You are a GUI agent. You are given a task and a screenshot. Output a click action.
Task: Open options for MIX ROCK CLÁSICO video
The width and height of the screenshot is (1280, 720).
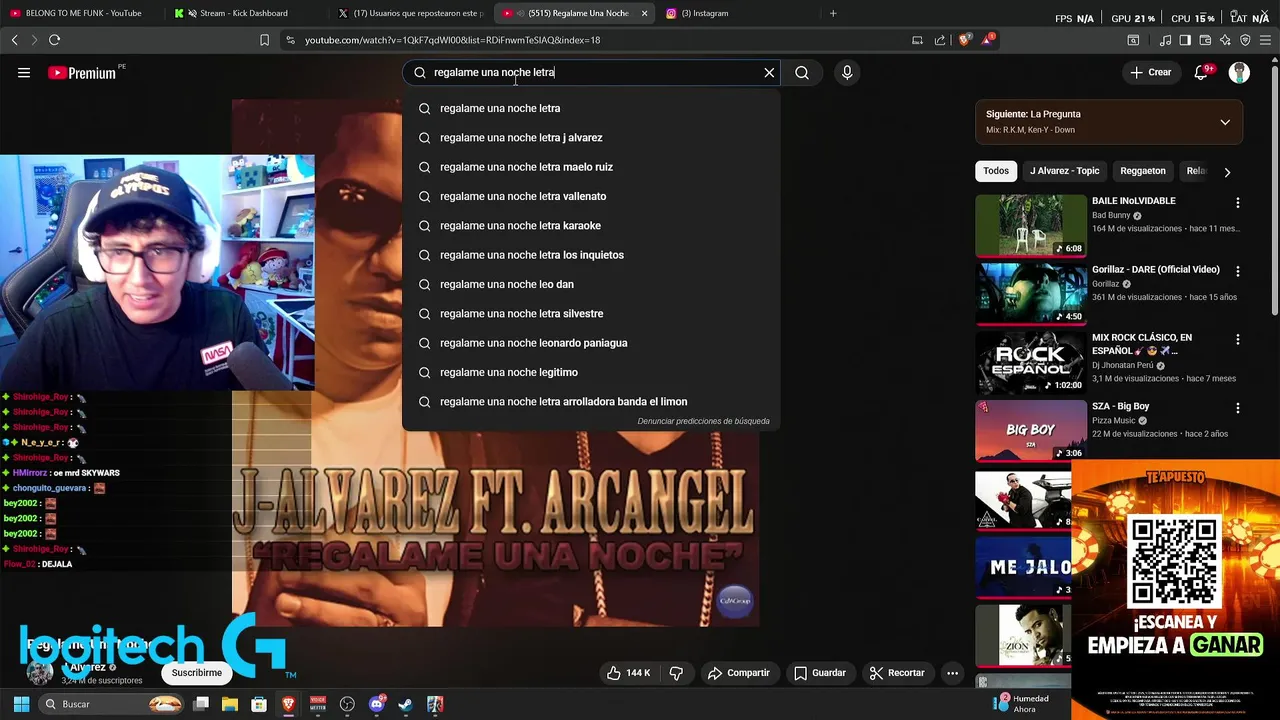pos(1238,340)
